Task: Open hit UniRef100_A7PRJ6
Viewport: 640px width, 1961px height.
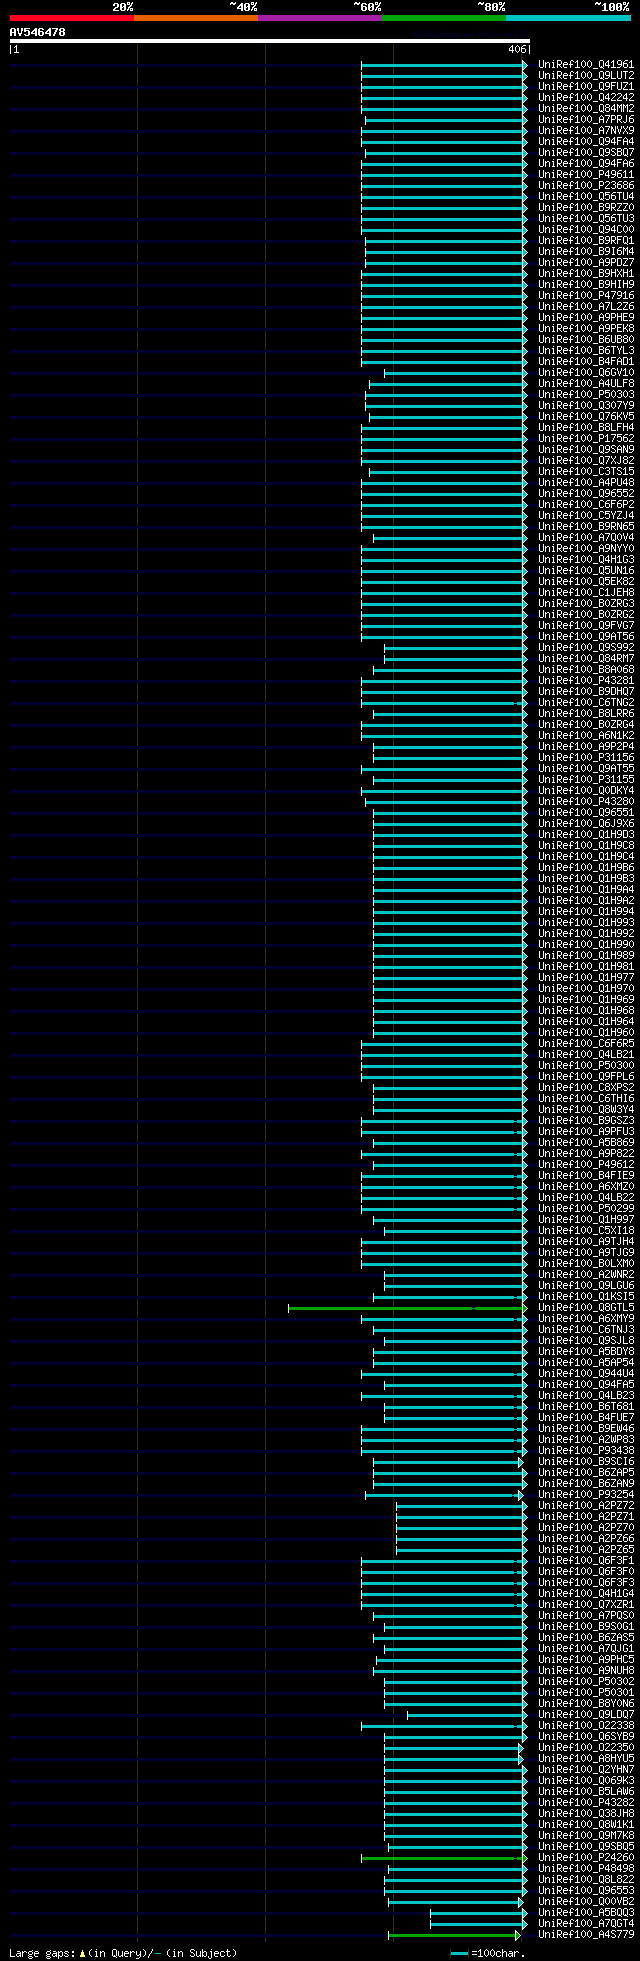Action: pyautogui.click(x=586, y=119)
